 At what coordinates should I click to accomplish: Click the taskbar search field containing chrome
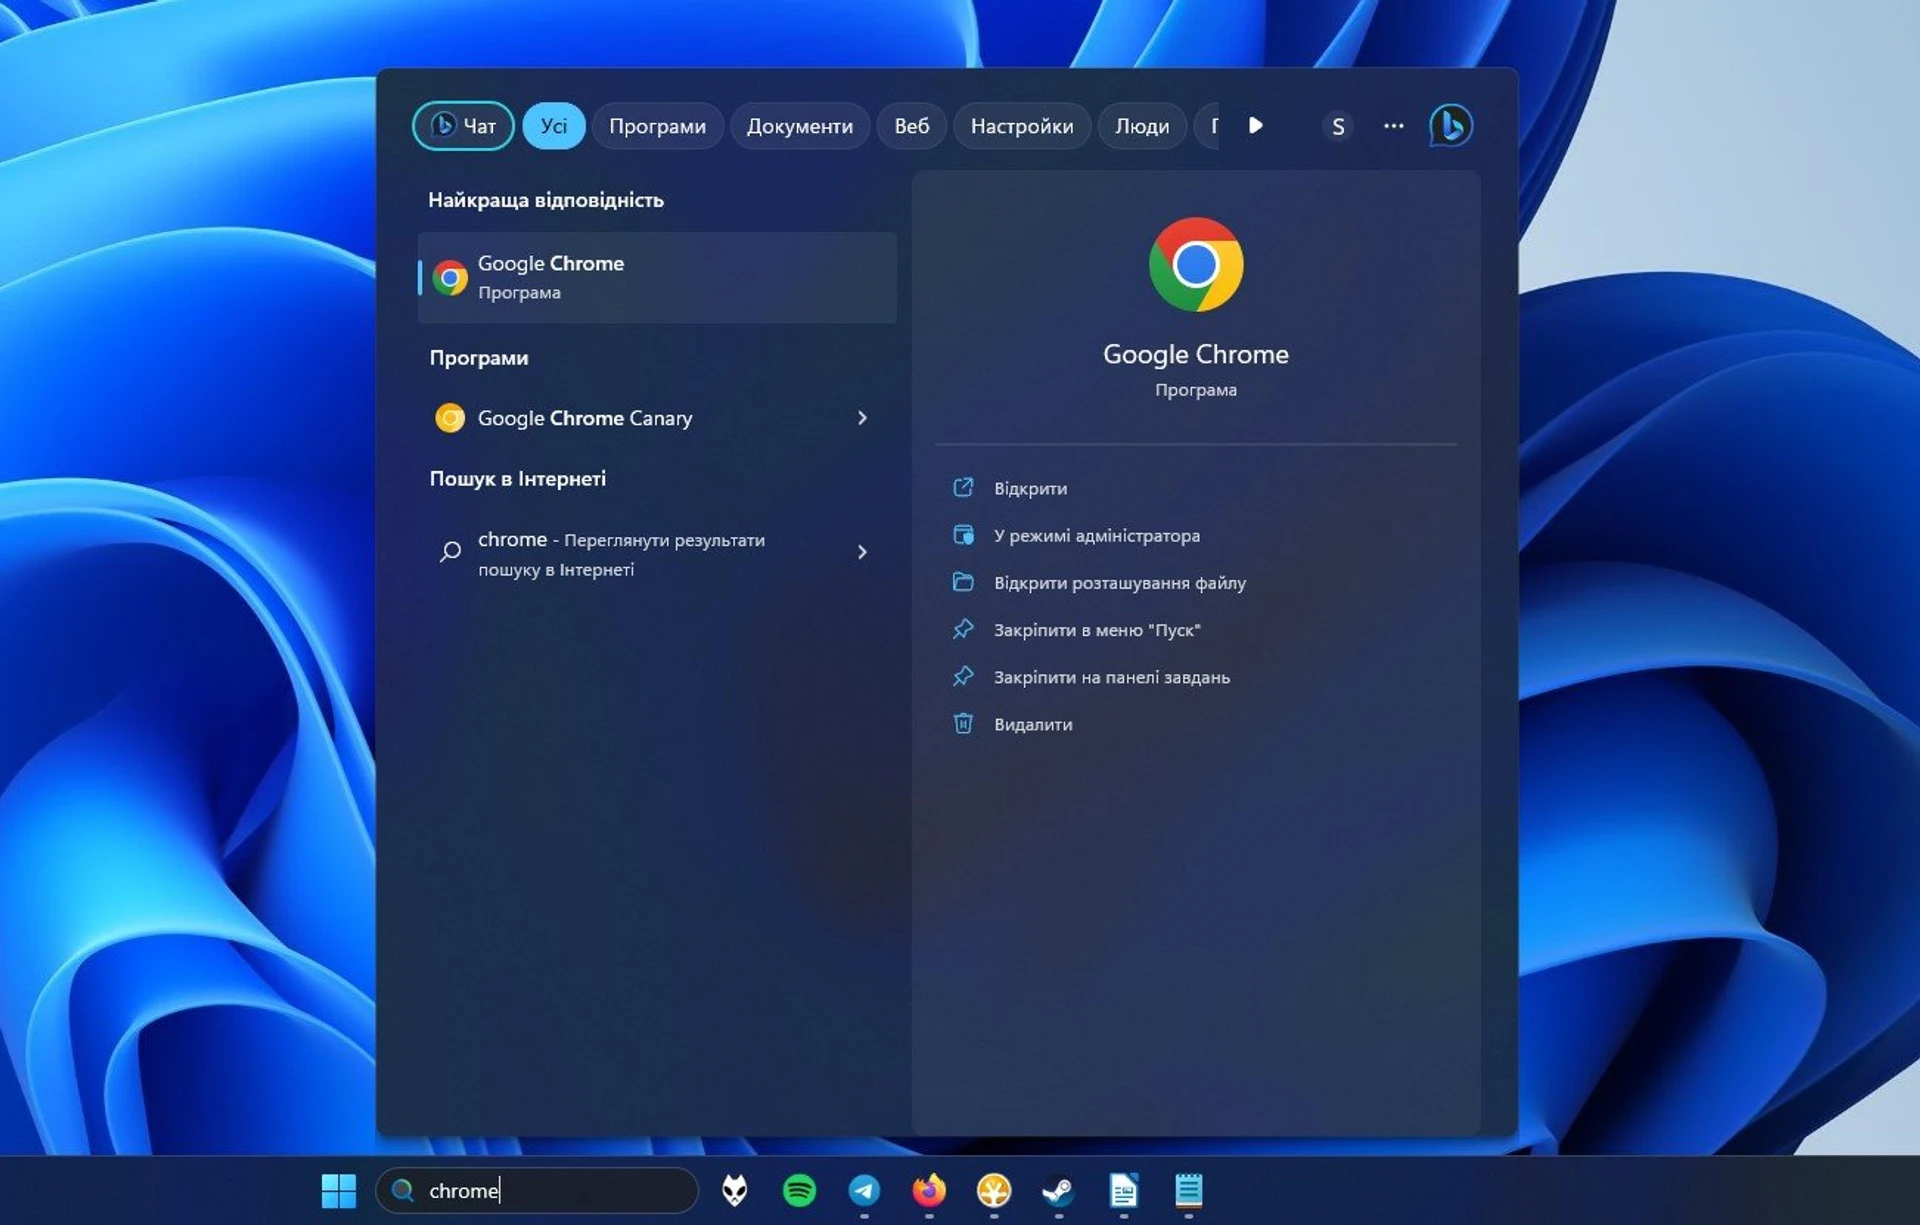pyautogui.click(x=537, y=1190)
